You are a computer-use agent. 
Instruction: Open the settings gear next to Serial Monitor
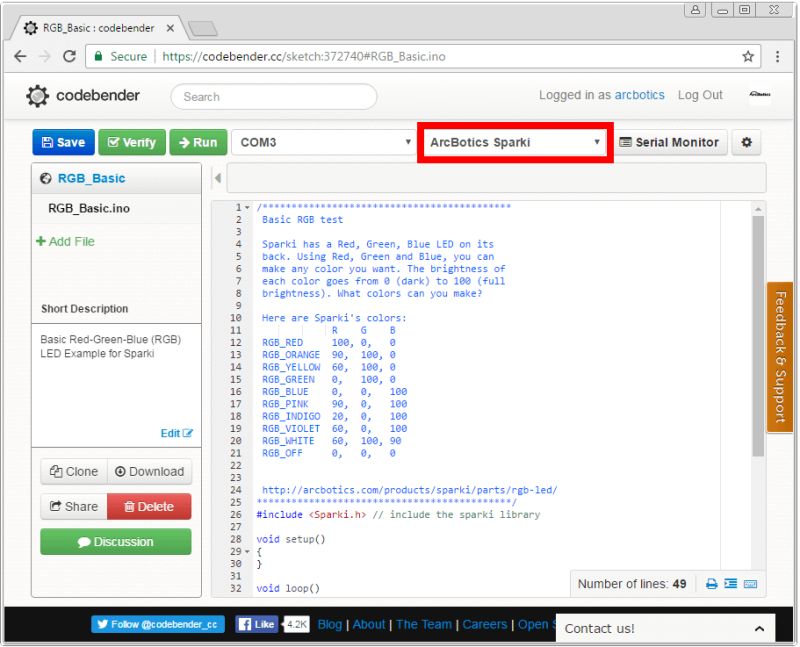click(x=746, y=142)
